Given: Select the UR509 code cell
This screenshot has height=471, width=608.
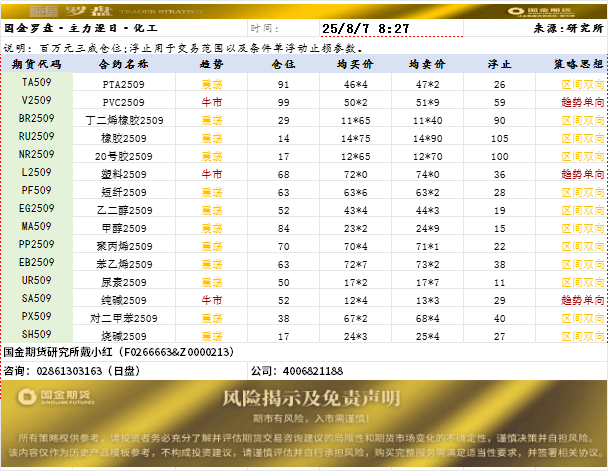Looking at the screenshot, I should tap(36, 280).
